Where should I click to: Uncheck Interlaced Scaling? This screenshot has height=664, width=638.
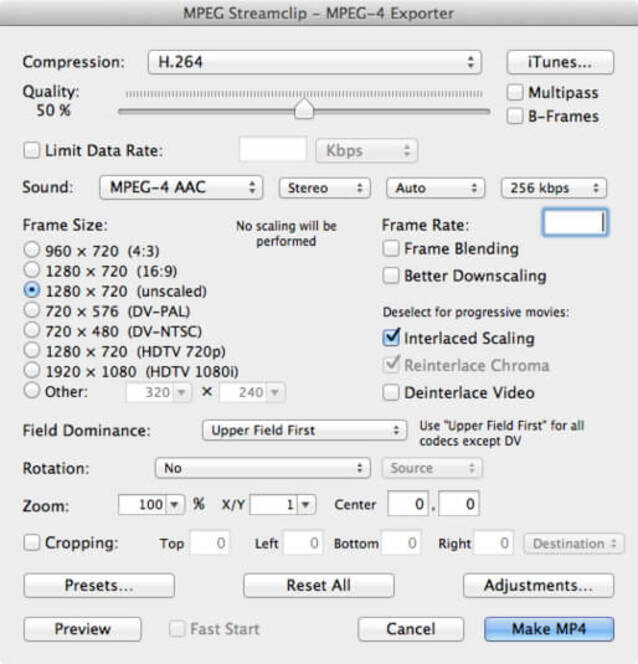pyautogui.click(x=392, y=339)
